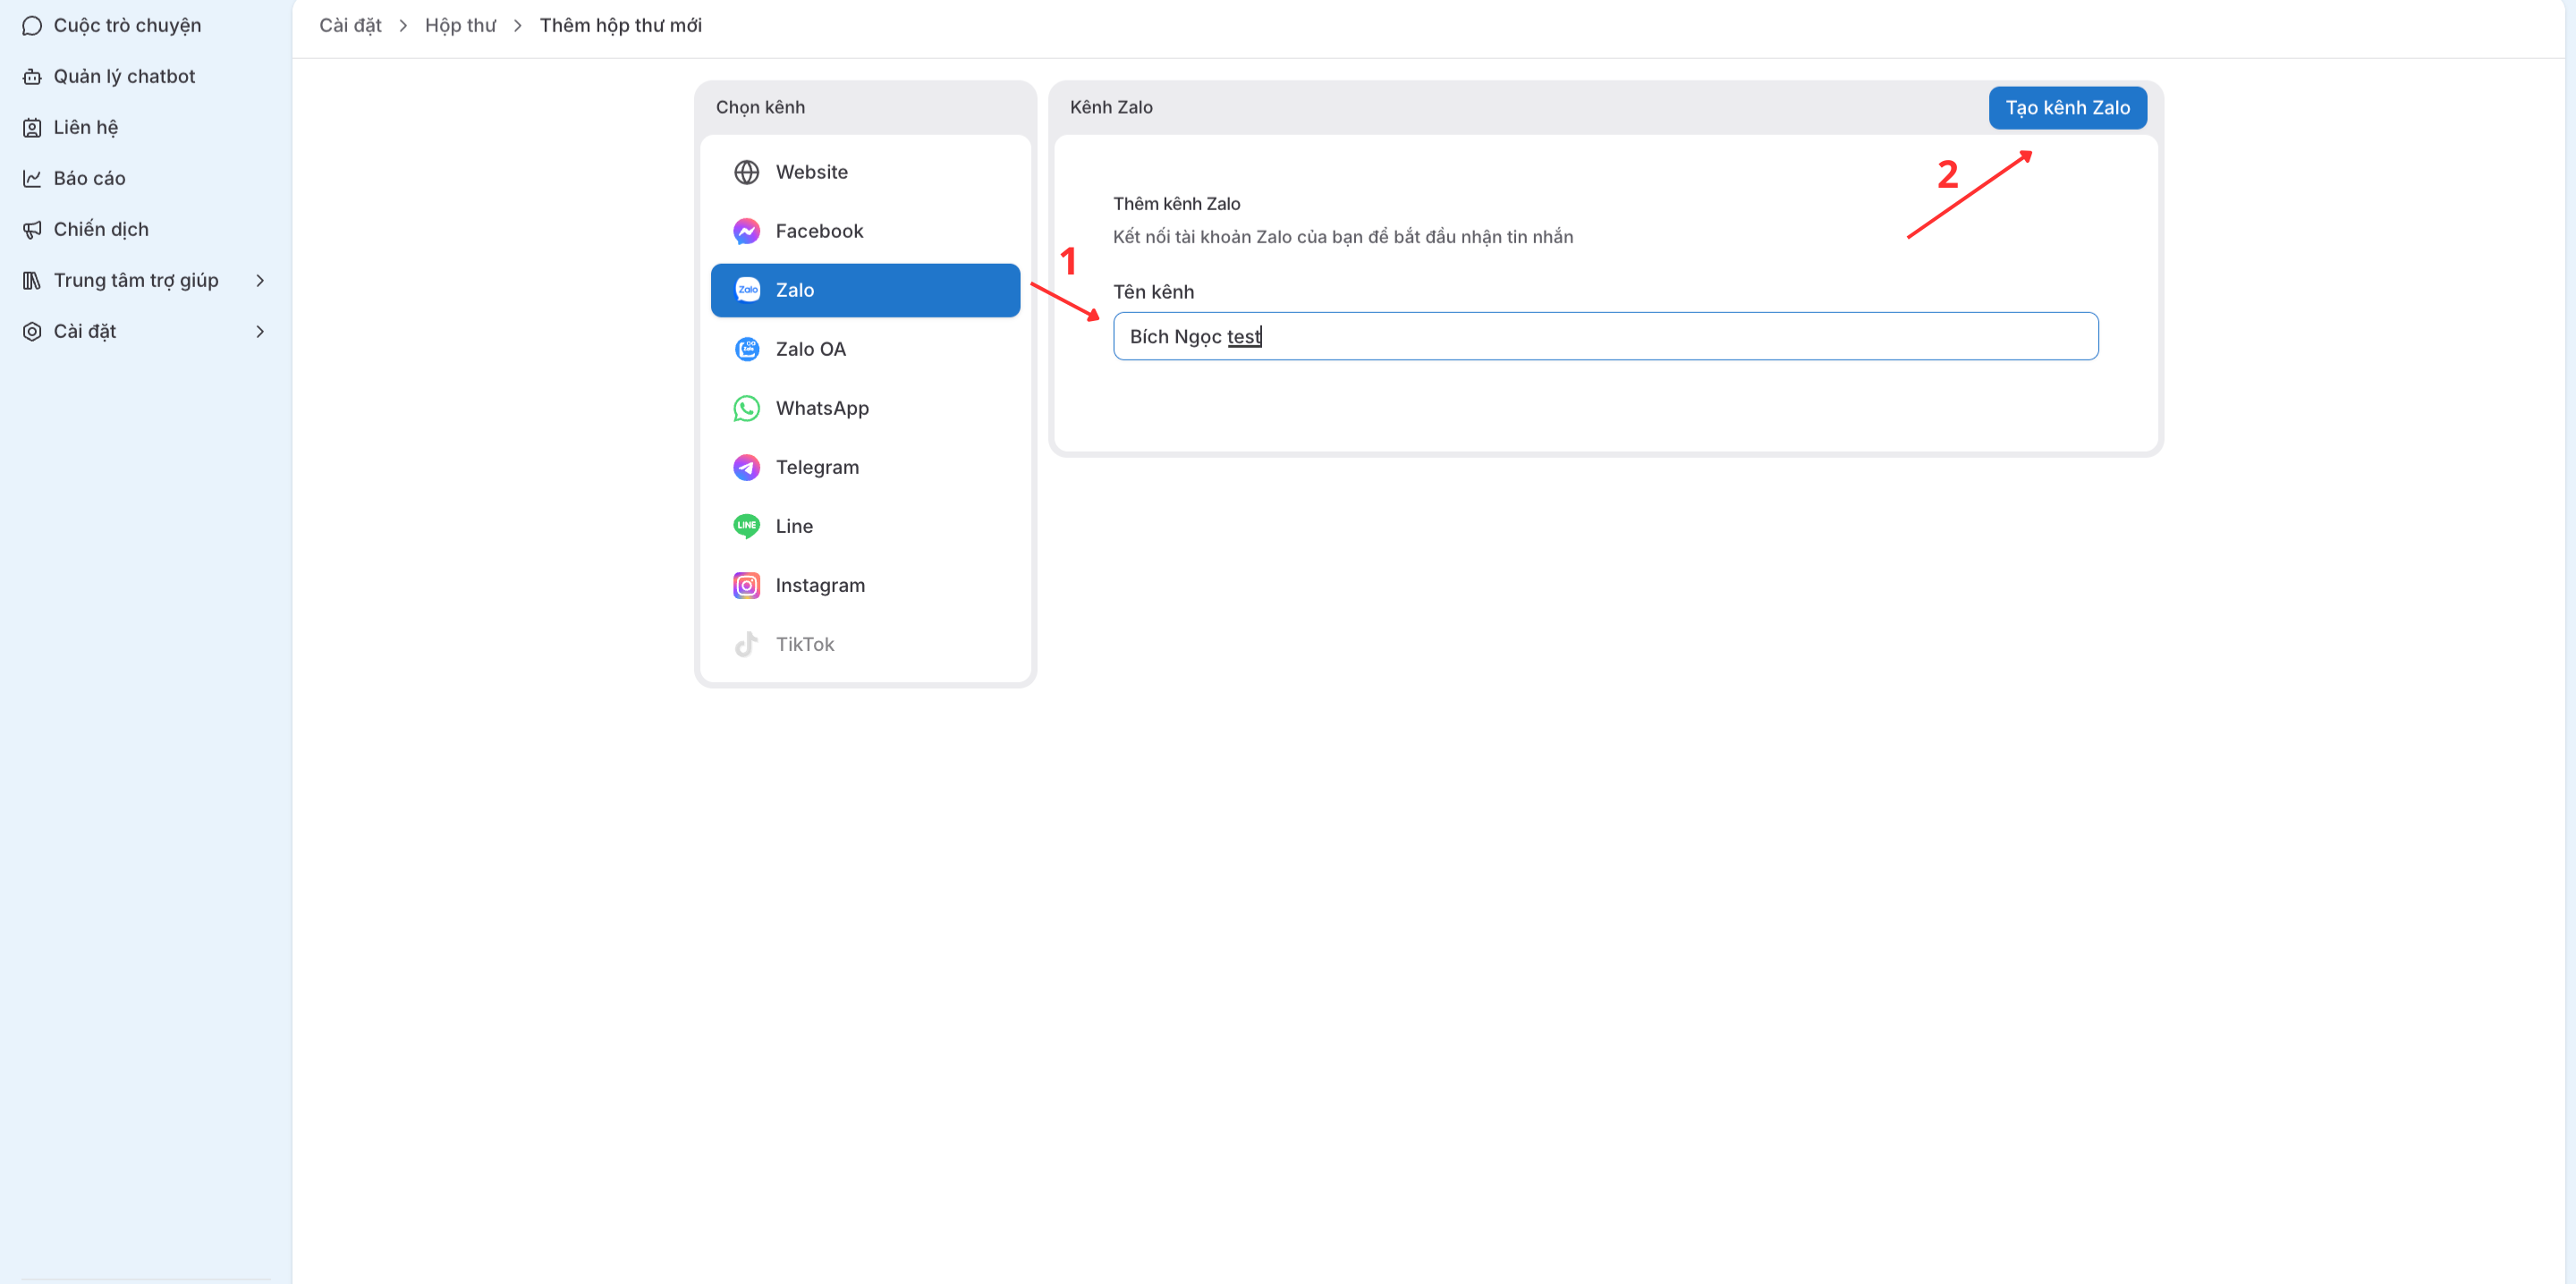The height and width of the screenshot is (1284, 2576).
Task: Create the channel with Tạo kênh Zalo
Action: point(2067,108)
